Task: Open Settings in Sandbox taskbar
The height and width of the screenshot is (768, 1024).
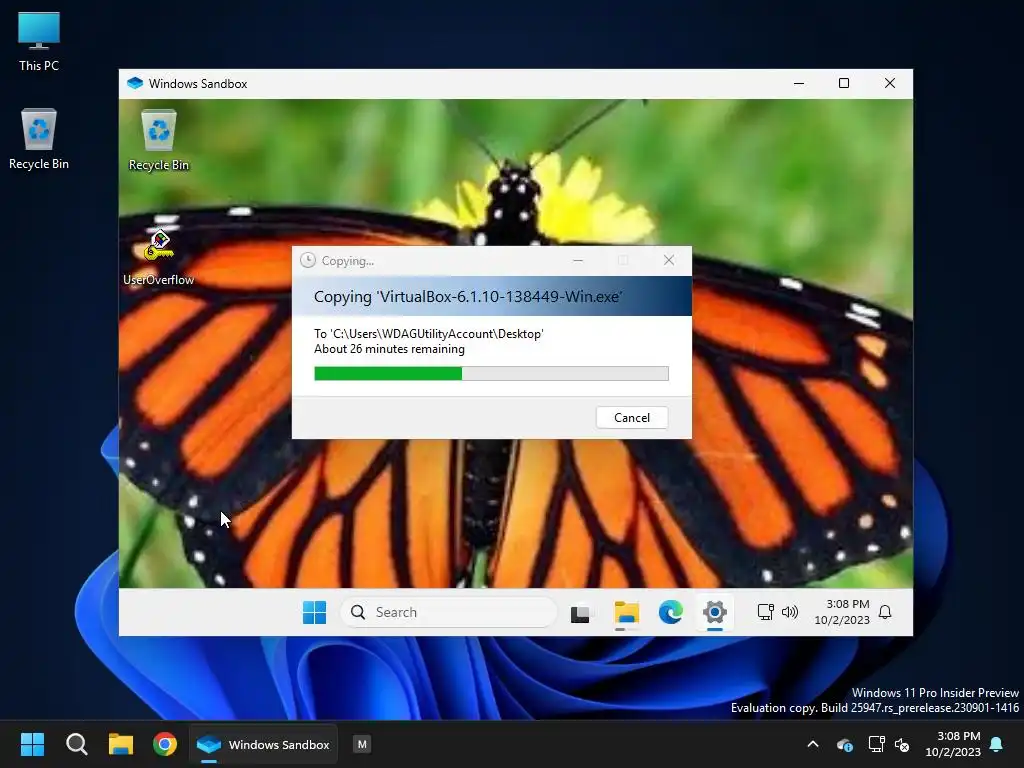Action: [x=715, y=613]
